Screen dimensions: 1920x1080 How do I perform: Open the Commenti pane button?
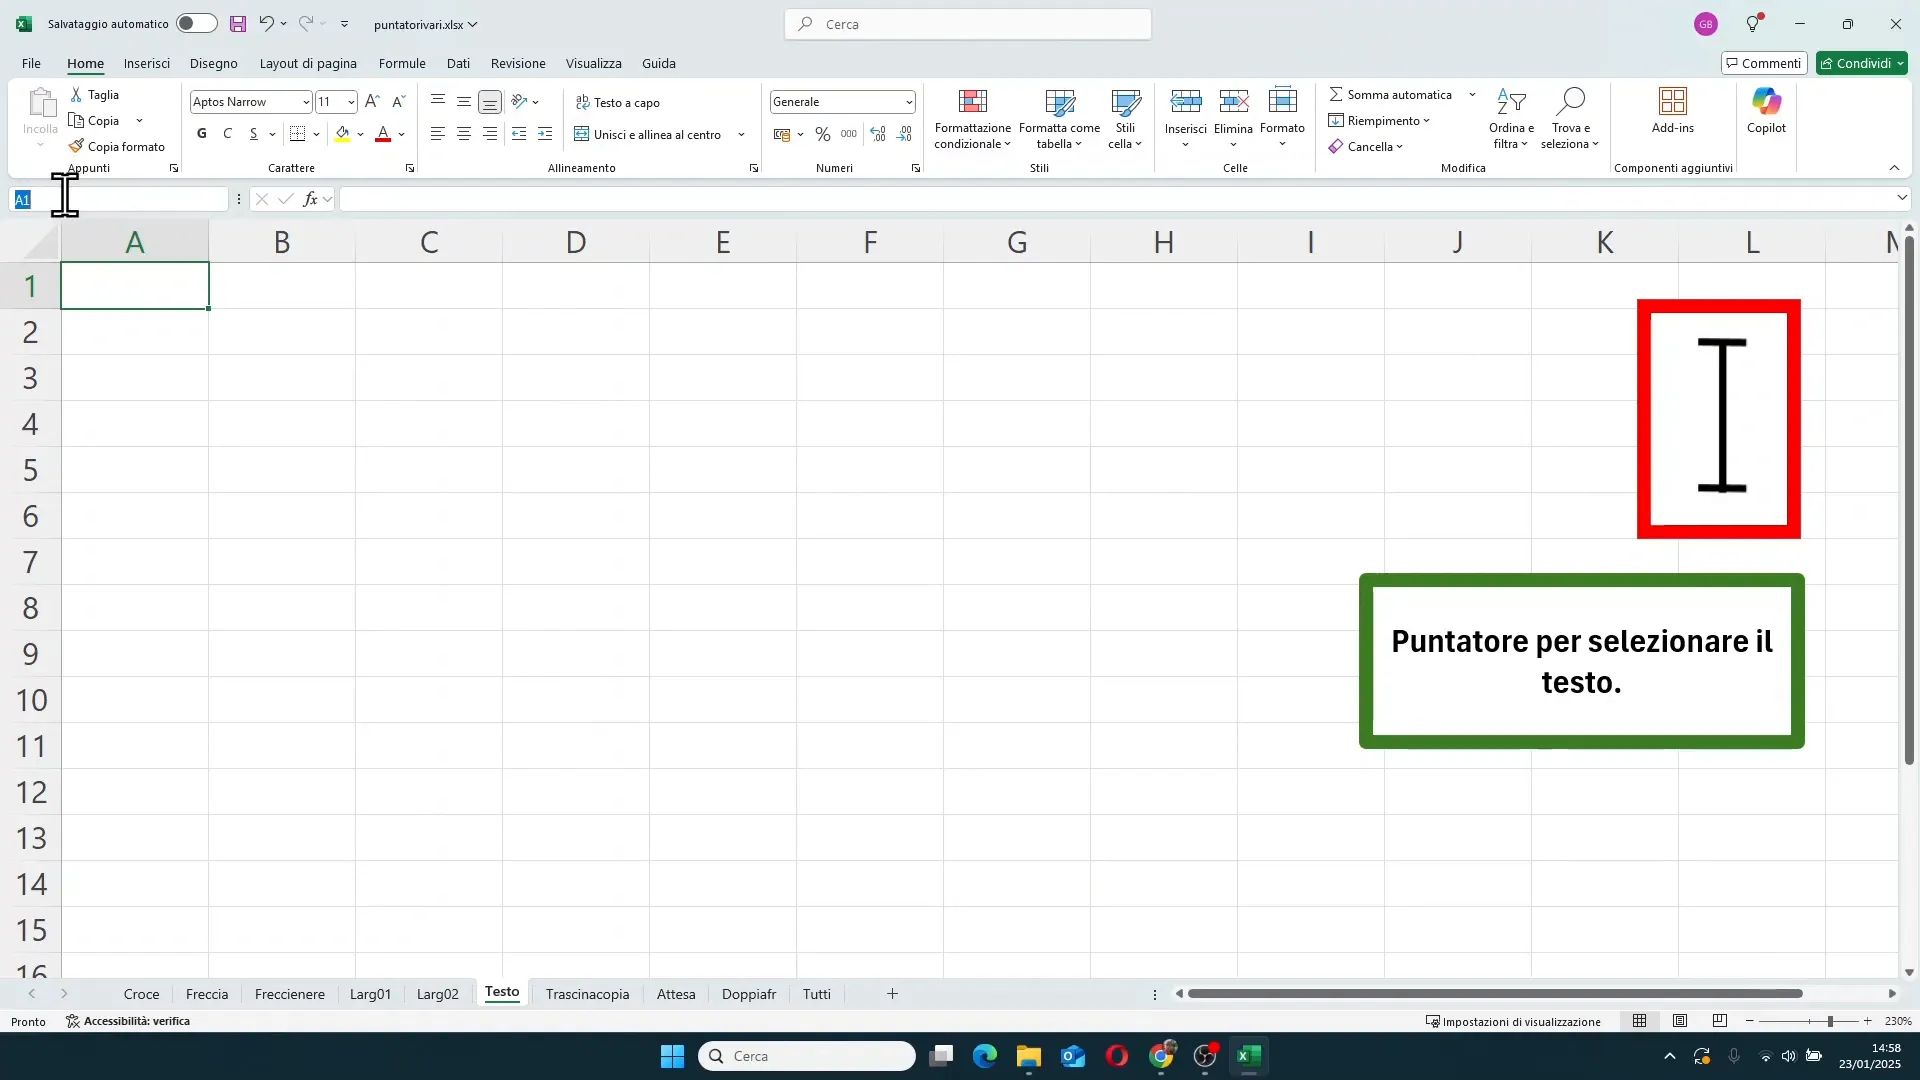click(x=1764, y=63)
